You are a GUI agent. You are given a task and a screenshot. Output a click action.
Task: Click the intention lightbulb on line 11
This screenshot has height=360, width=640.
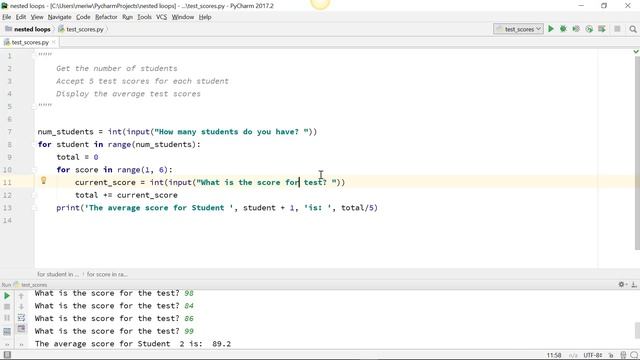point(44,180)
